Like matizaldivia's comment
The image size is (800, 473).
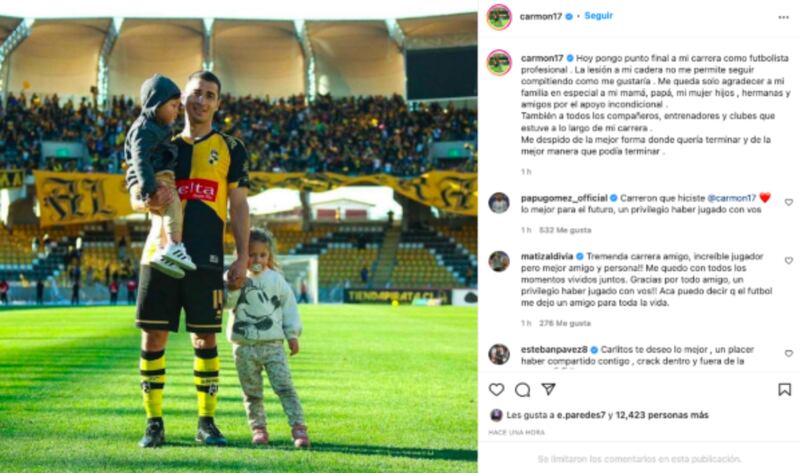point(788,261)
